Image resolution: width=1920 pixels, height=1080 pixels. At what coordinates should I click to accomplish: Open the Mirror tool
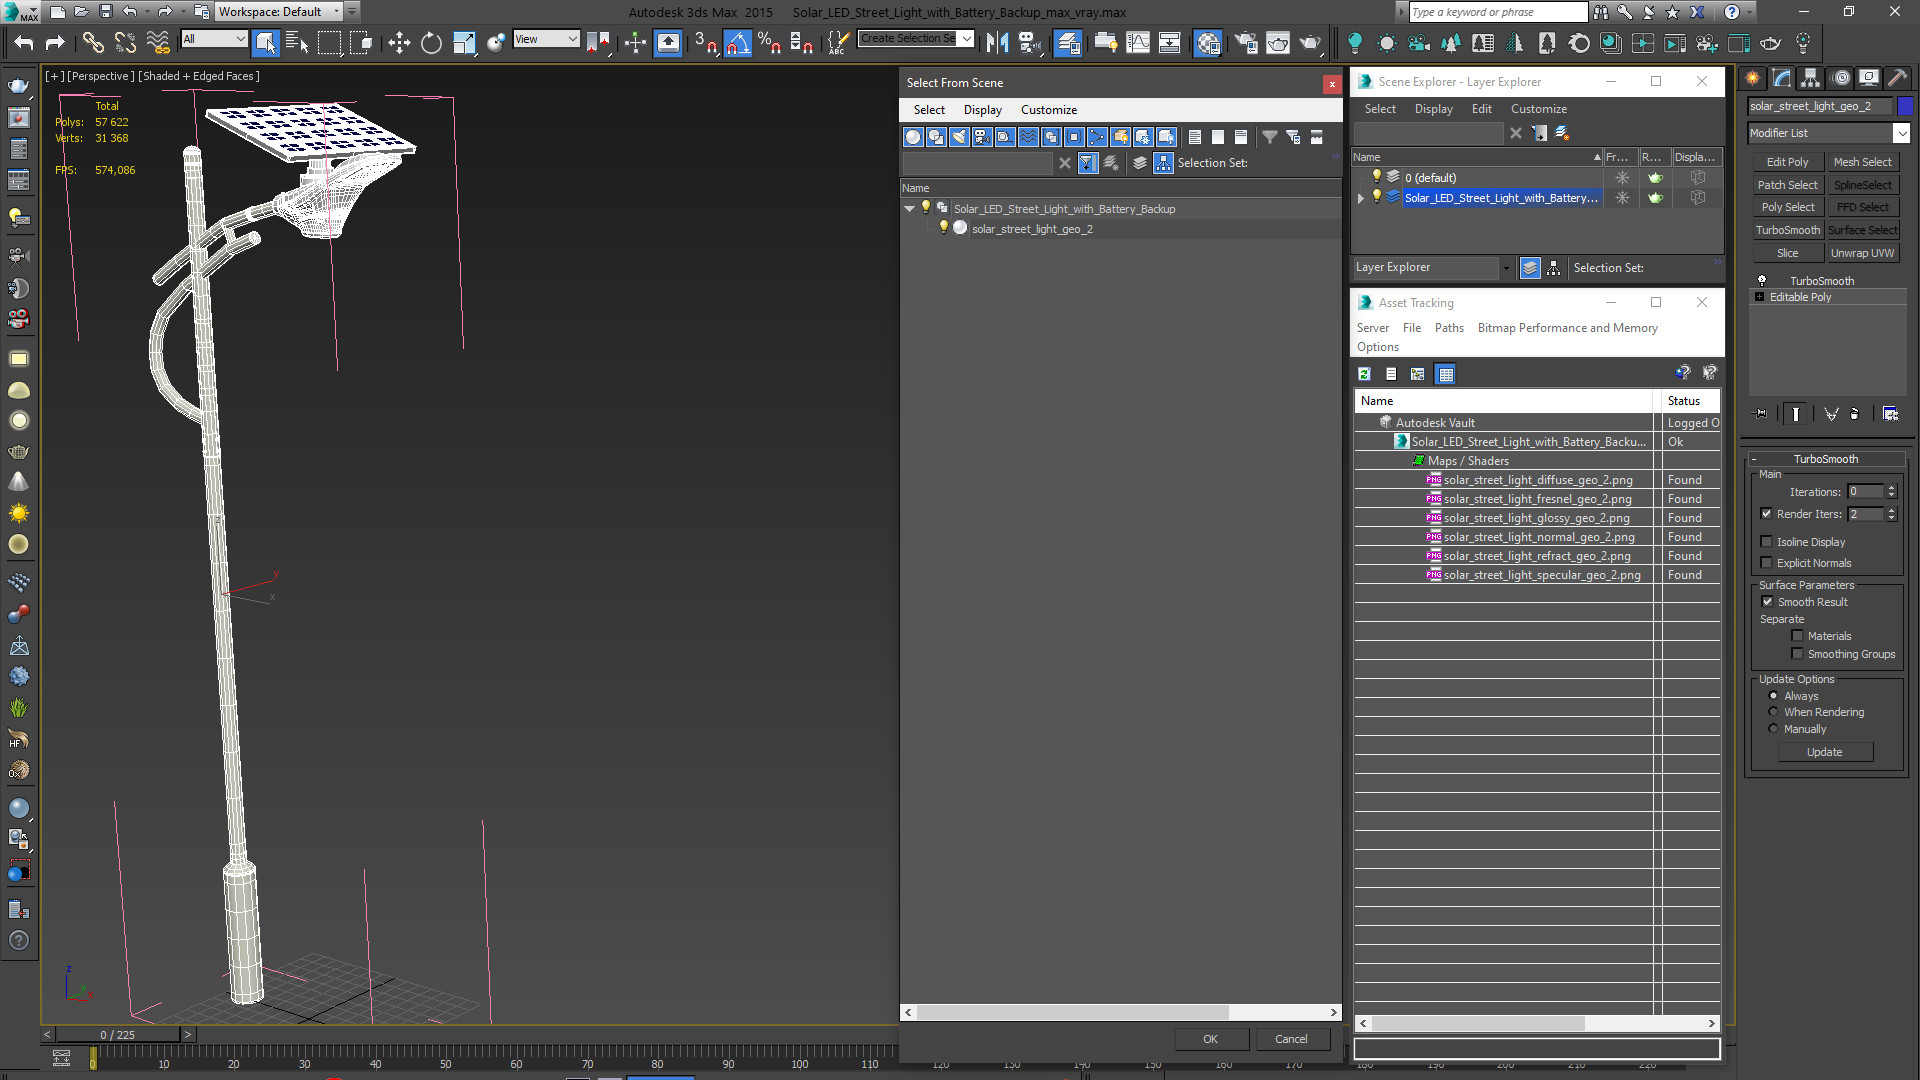pos(997,42)
